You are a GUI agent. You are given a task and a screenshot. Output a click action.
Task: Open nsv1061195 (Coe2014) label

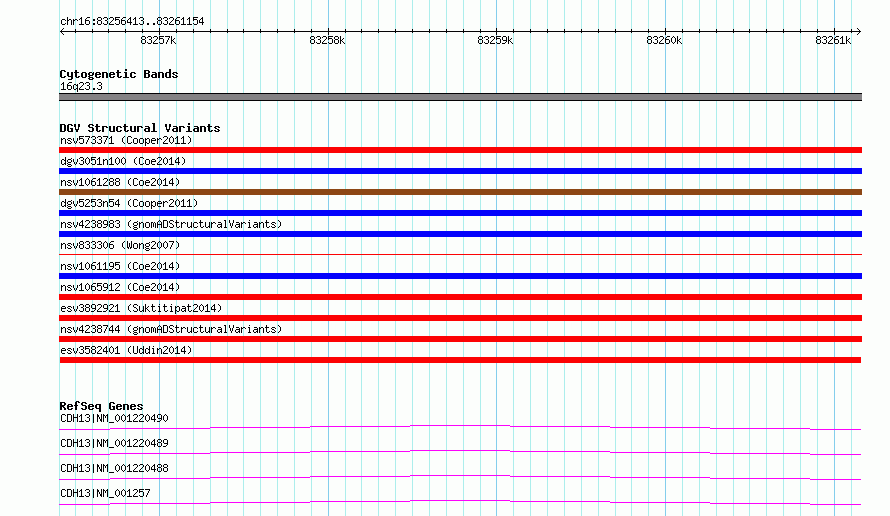[120, 266]
